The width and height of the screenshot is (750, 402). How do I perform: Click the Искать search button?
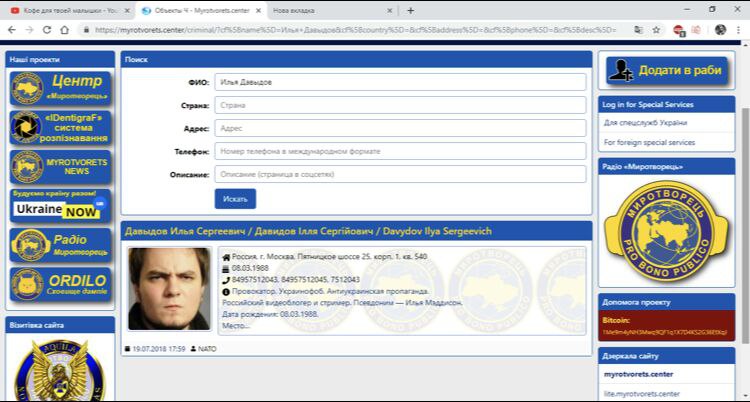[235, 199]
